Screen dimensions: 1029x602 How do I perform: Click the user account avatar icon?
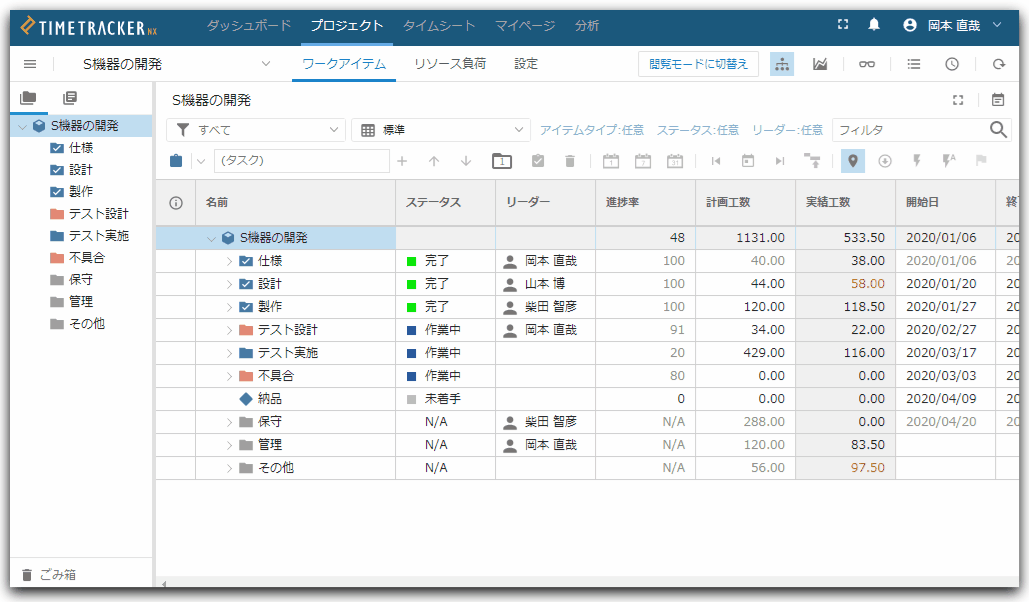click(x=910, y=25)
